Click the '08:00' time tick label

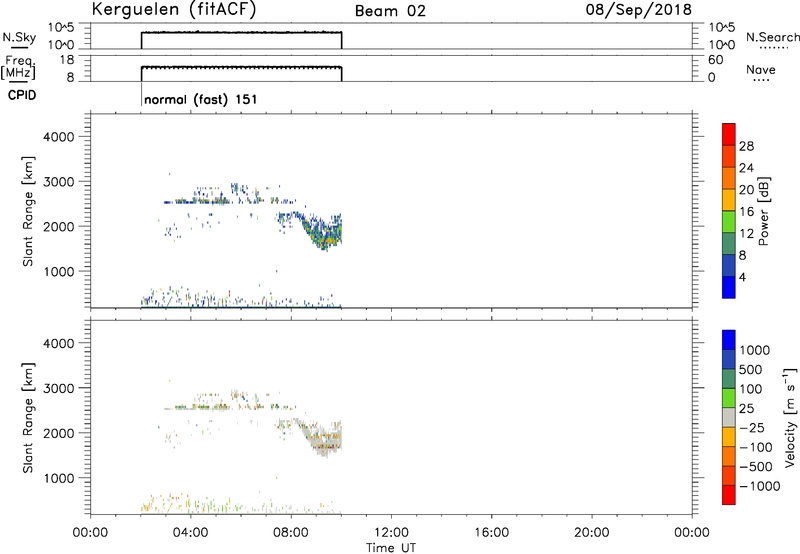coord(291,533)
